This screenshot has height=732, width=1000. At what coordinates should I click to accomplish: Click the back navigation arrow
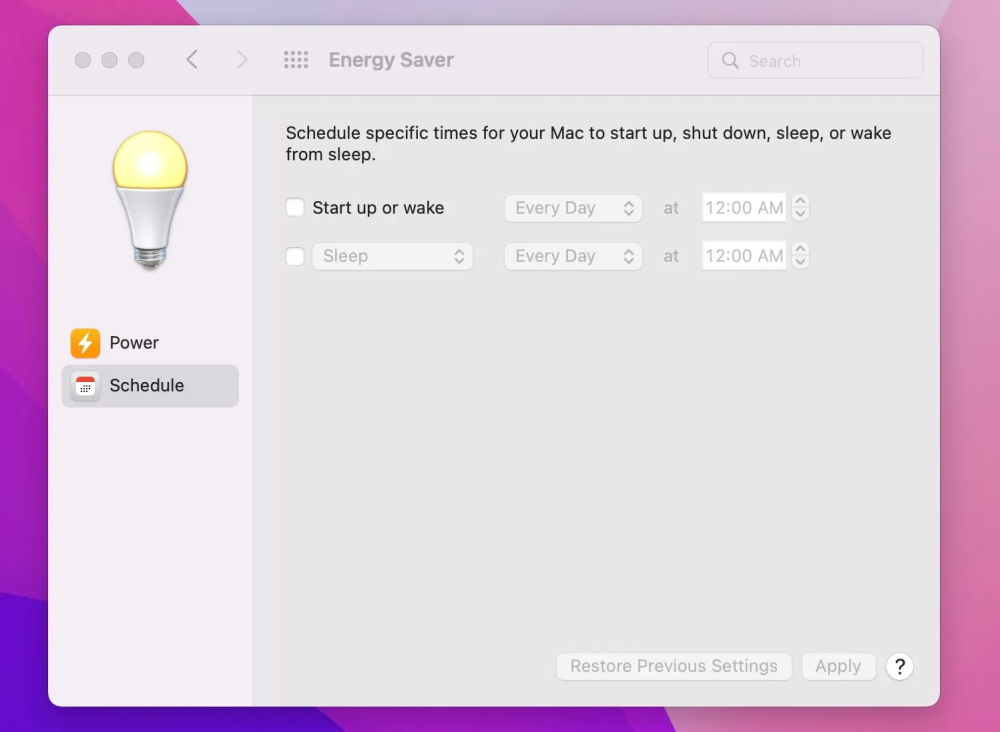click(x=192, y=60)
